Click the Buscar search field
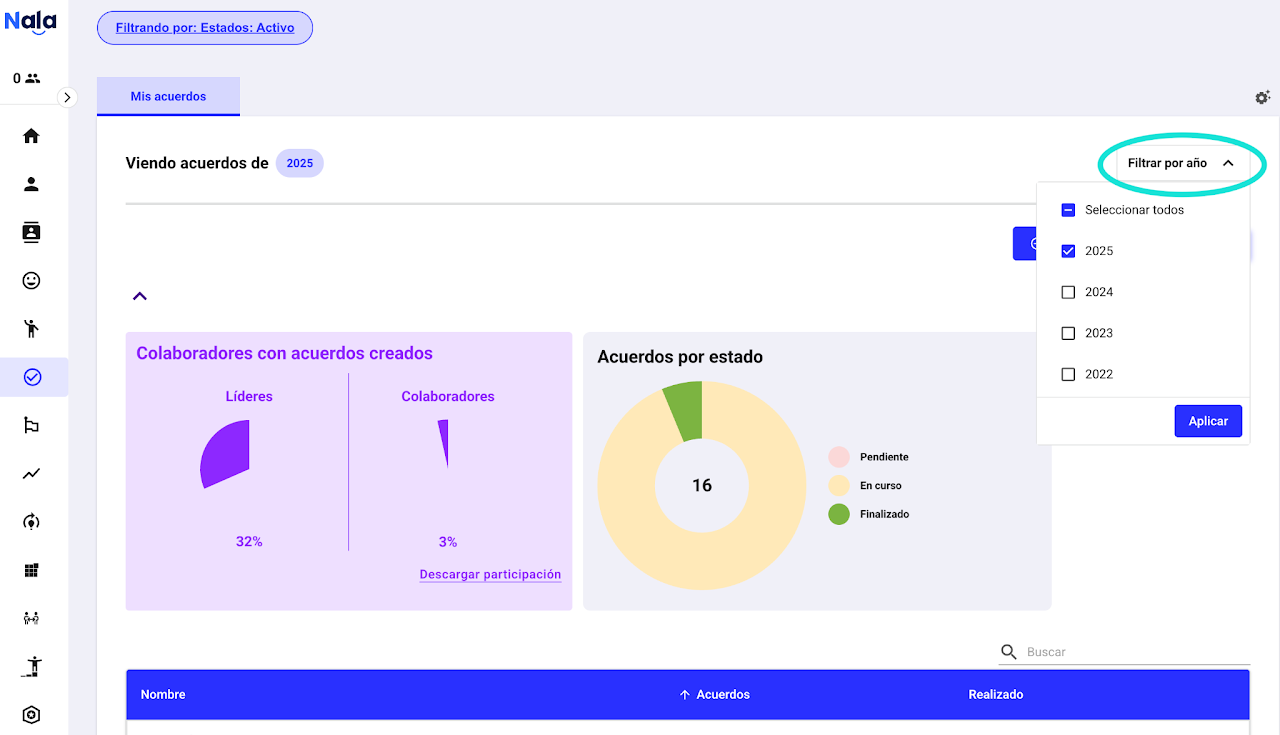This screenshot has width=1280, height=735. click(1135, 652)
